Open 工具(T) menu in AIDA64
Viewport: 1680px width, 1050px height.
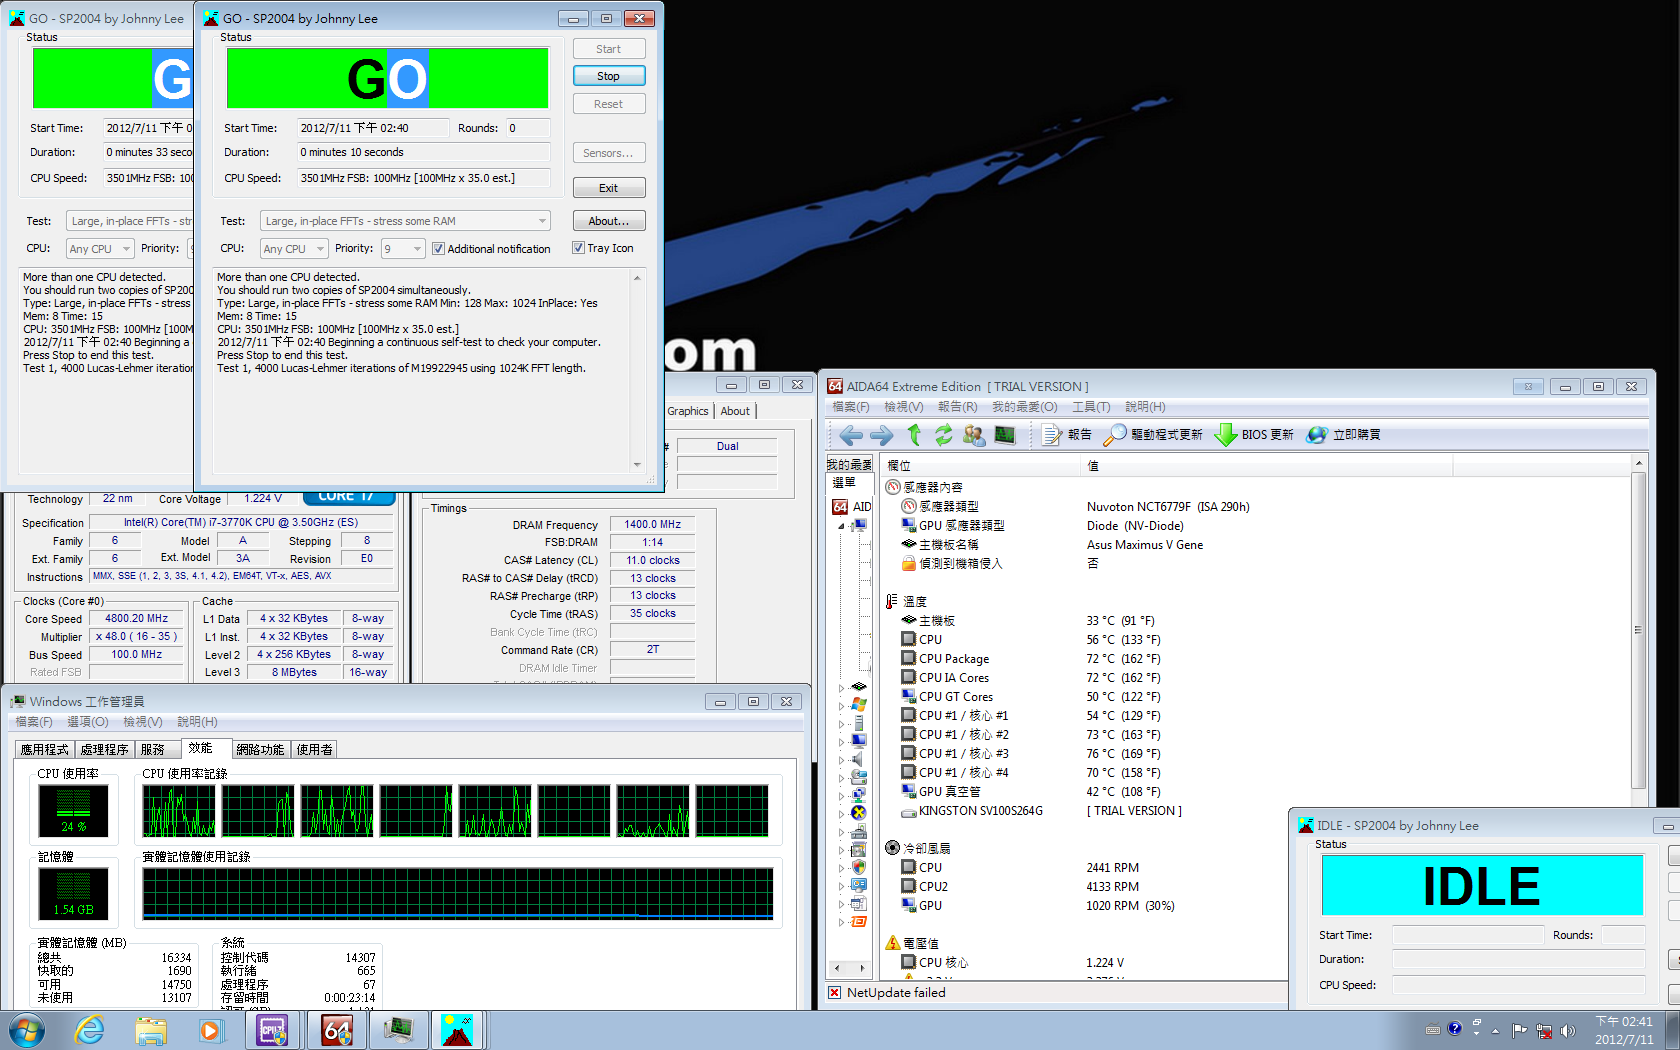[x=1091, y=407]
